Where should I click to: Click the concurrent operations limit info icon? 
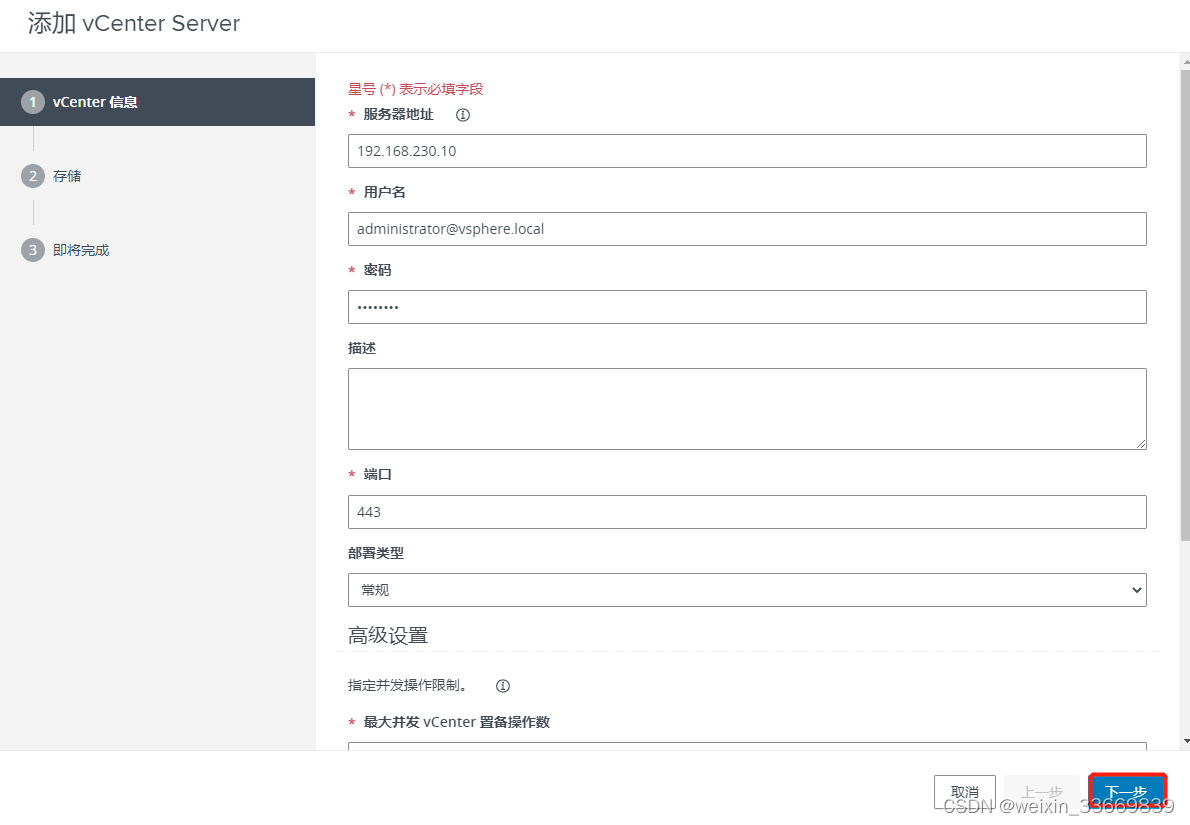[502, 686]
